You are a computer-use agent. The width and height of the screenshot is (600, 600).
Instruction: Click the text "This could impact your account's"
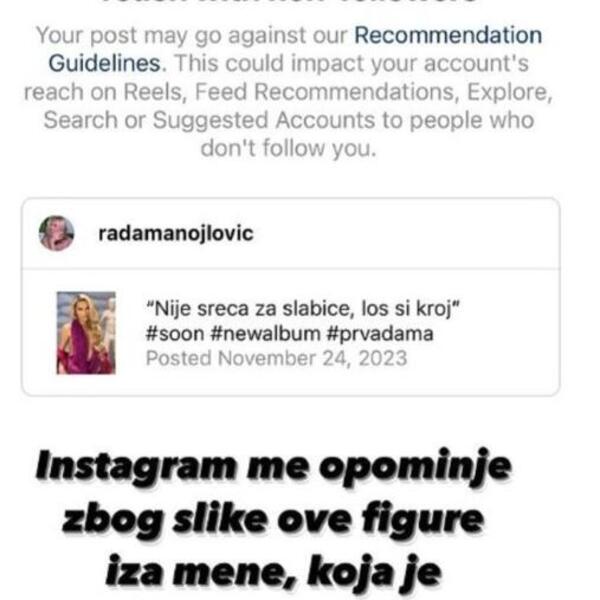pyautogui.click(x=352, y=64)
